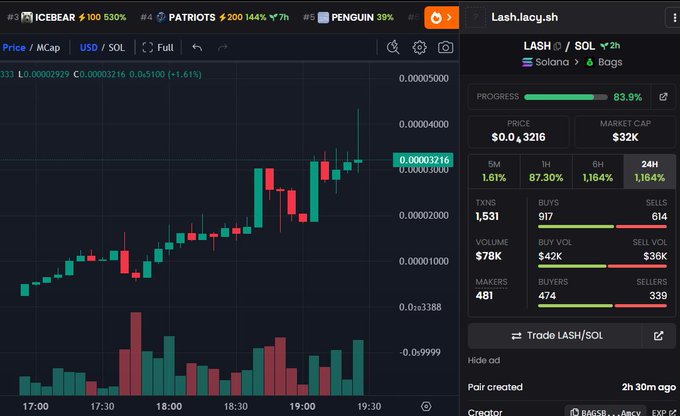Take a chart snapshot with camera icon
The width and height of the screenshot is (680, 416).
tap(445, 47)
